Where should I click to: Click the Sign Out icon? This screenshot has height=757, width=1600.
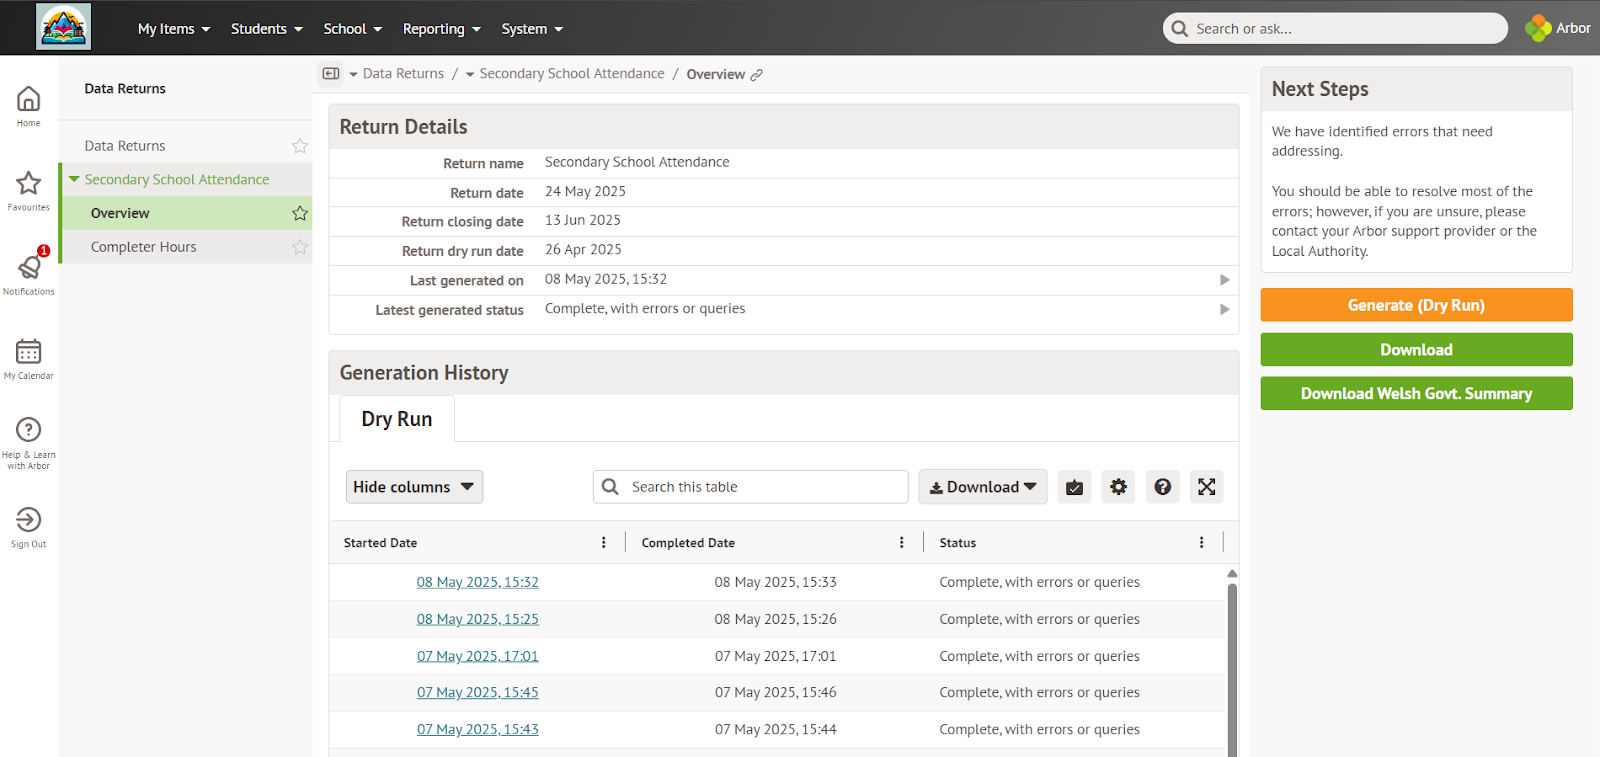click(x=28, y=520)
